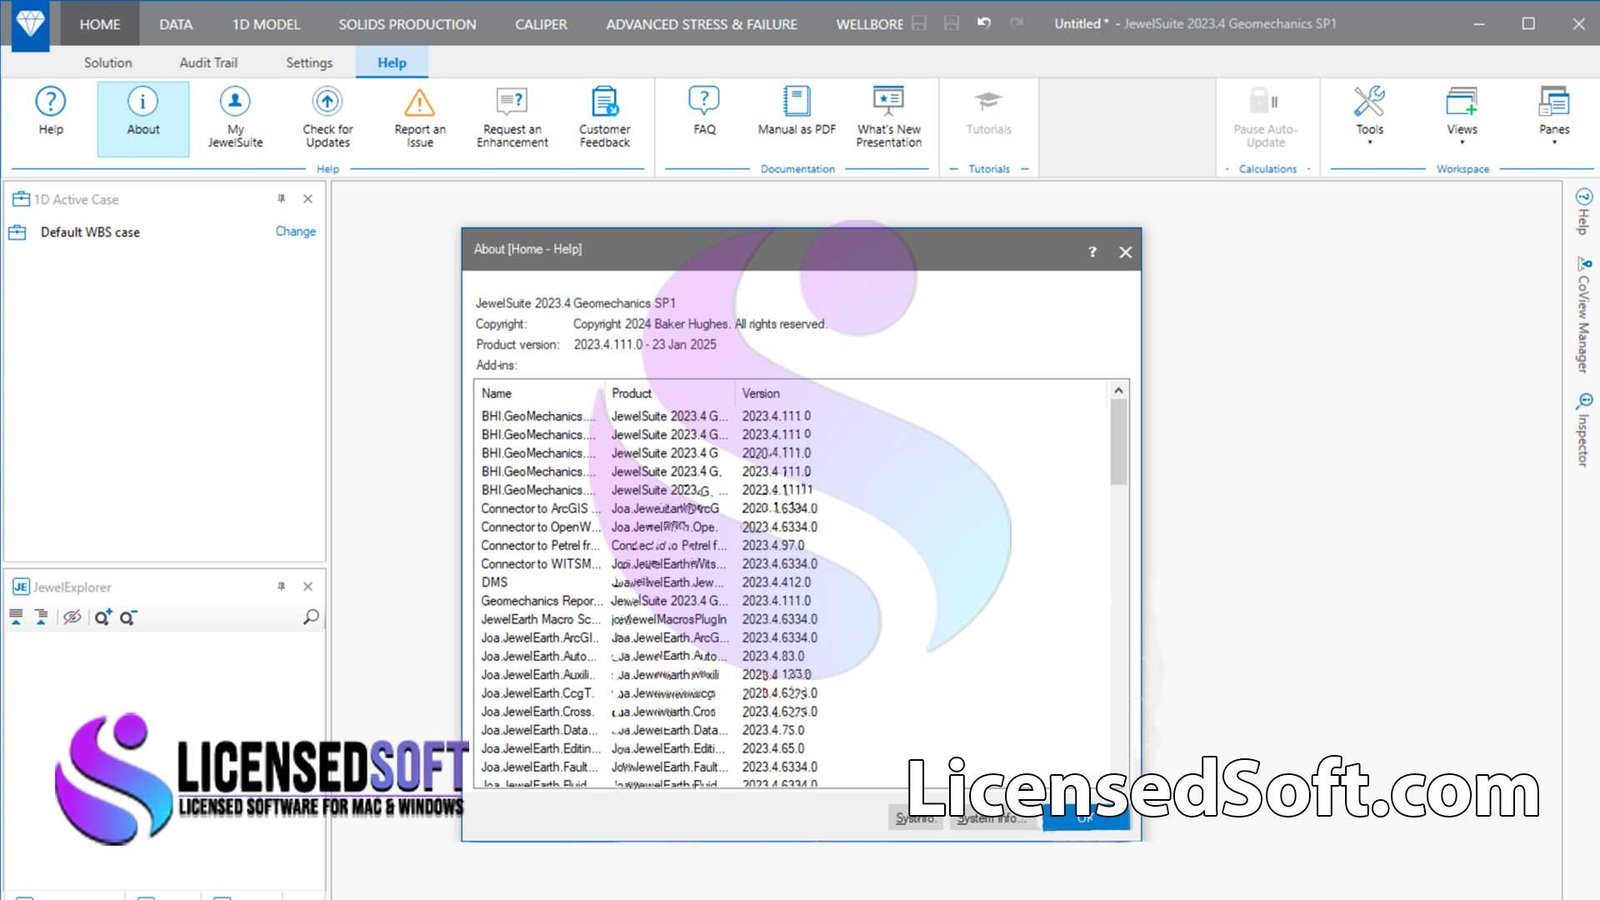Switch to the HOME ribbon tab
The width and height of the screenshot is (1600, 900).
100,24
